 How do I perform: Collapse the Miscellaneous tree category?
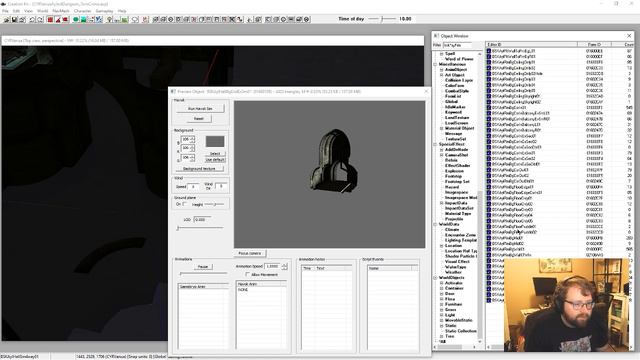click(x=436, y=64)
